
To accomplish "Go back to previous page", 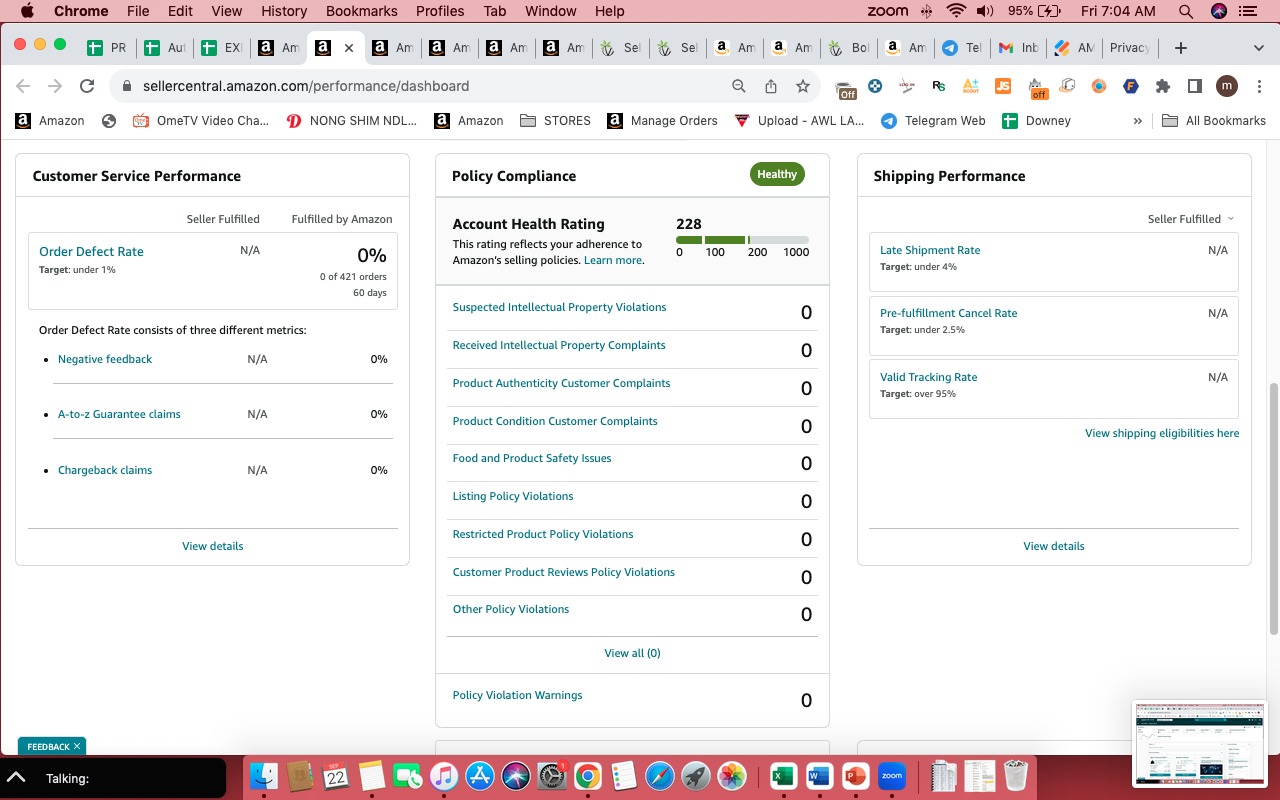I will click(x=23, y=86).
